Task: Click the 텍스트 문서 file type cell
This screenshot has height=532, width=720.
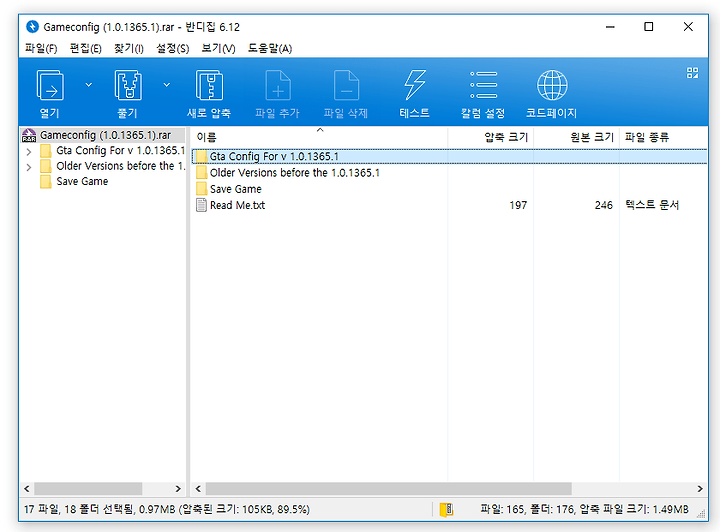Action: 652,205
